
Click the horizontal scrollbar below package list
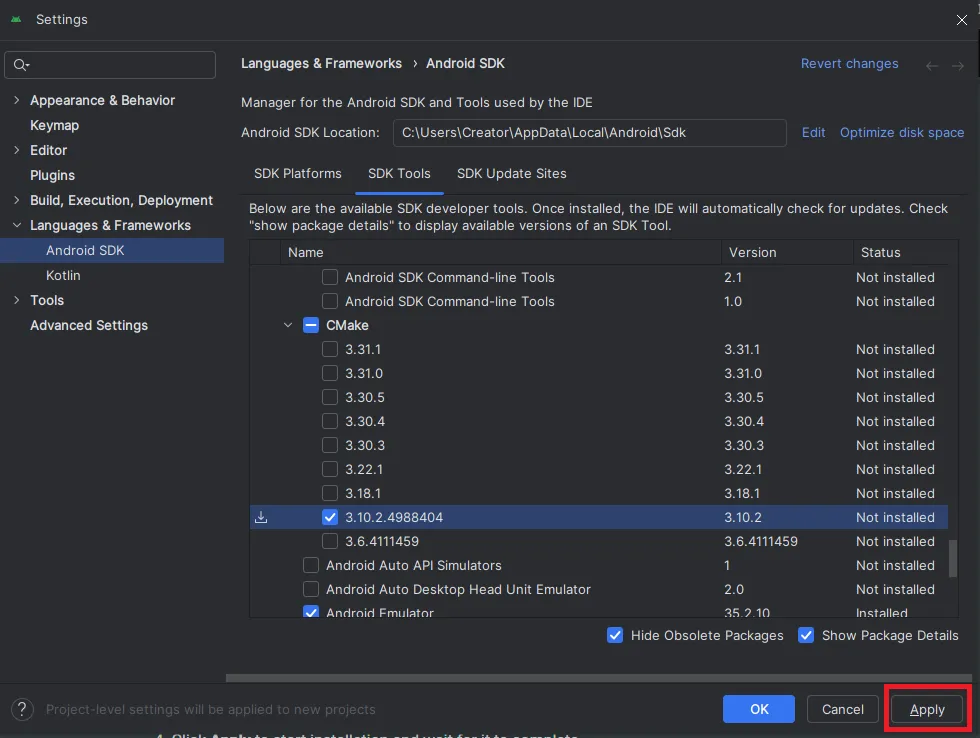(x=599, y=677)
